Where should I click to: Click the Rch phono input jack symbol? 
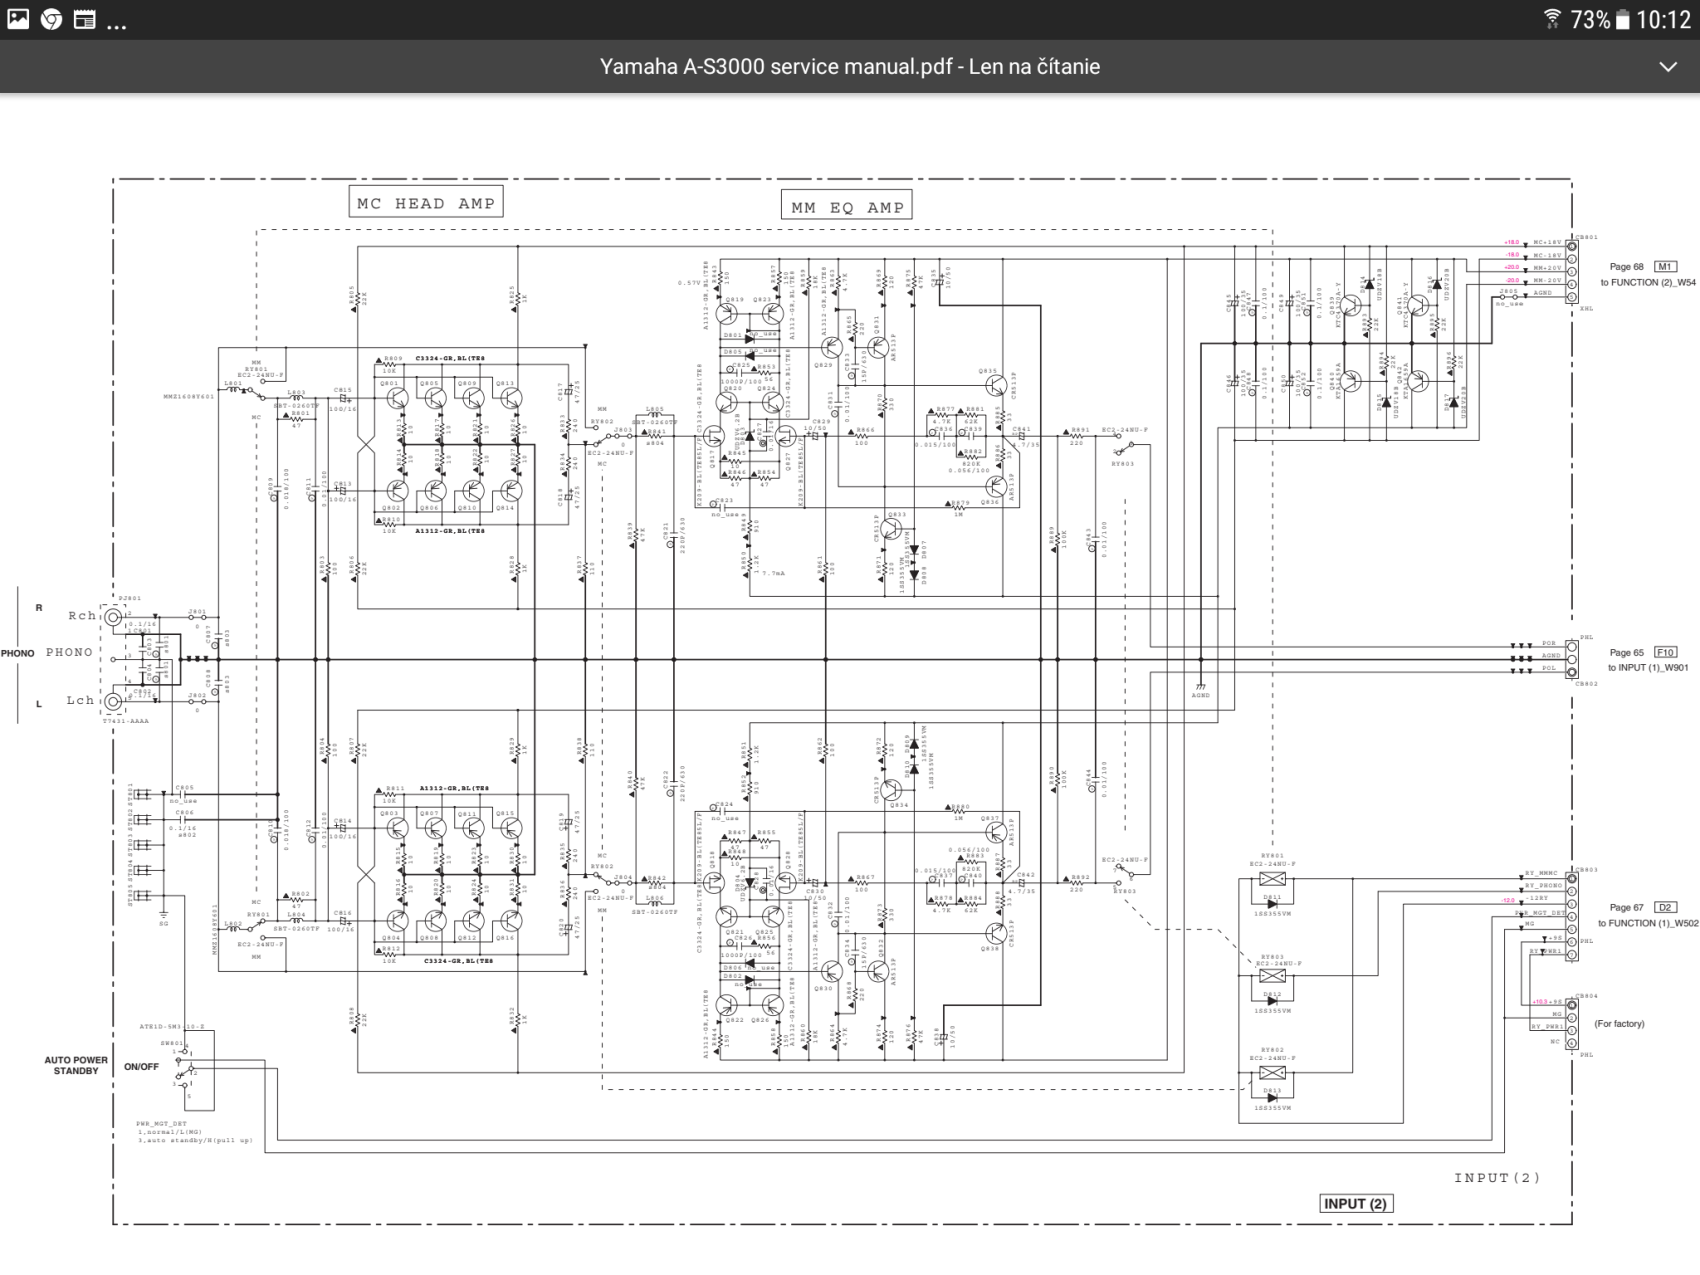114,617
